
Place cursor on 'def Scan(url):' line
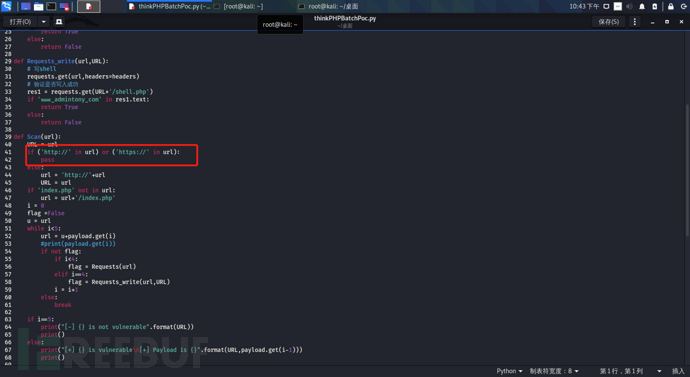coord(37,137)
